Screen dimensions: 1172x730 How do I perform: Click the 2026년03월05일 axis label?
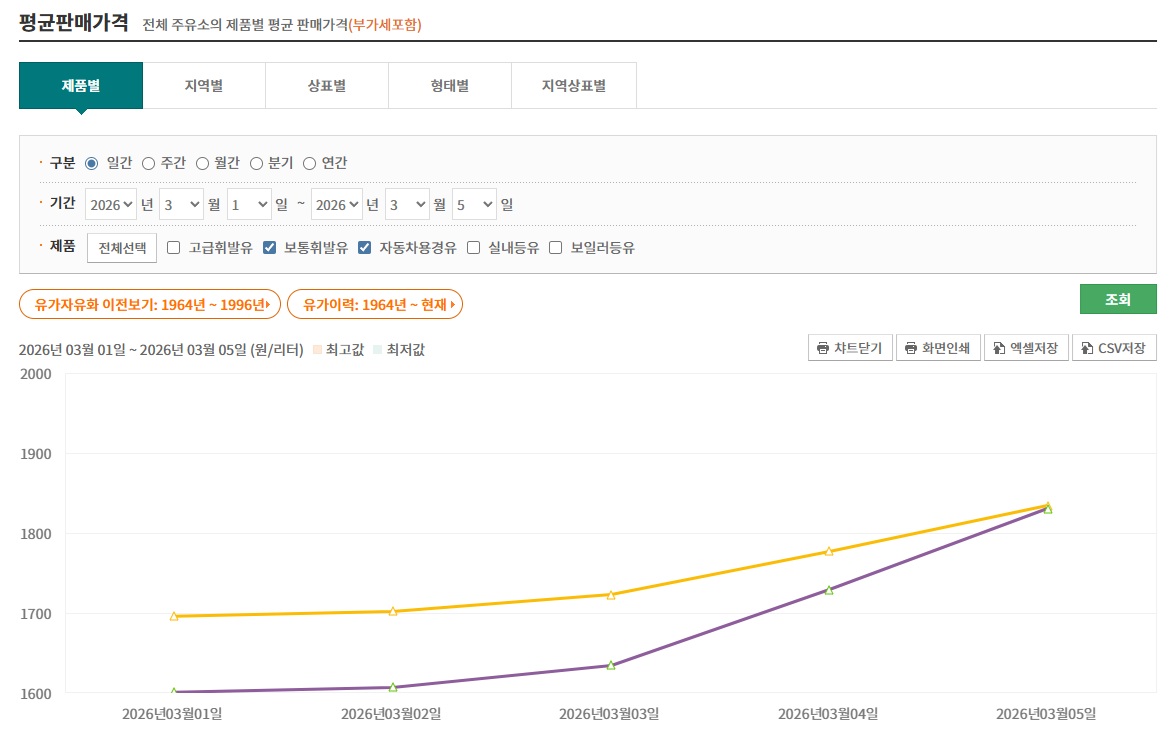point(1046,714)
